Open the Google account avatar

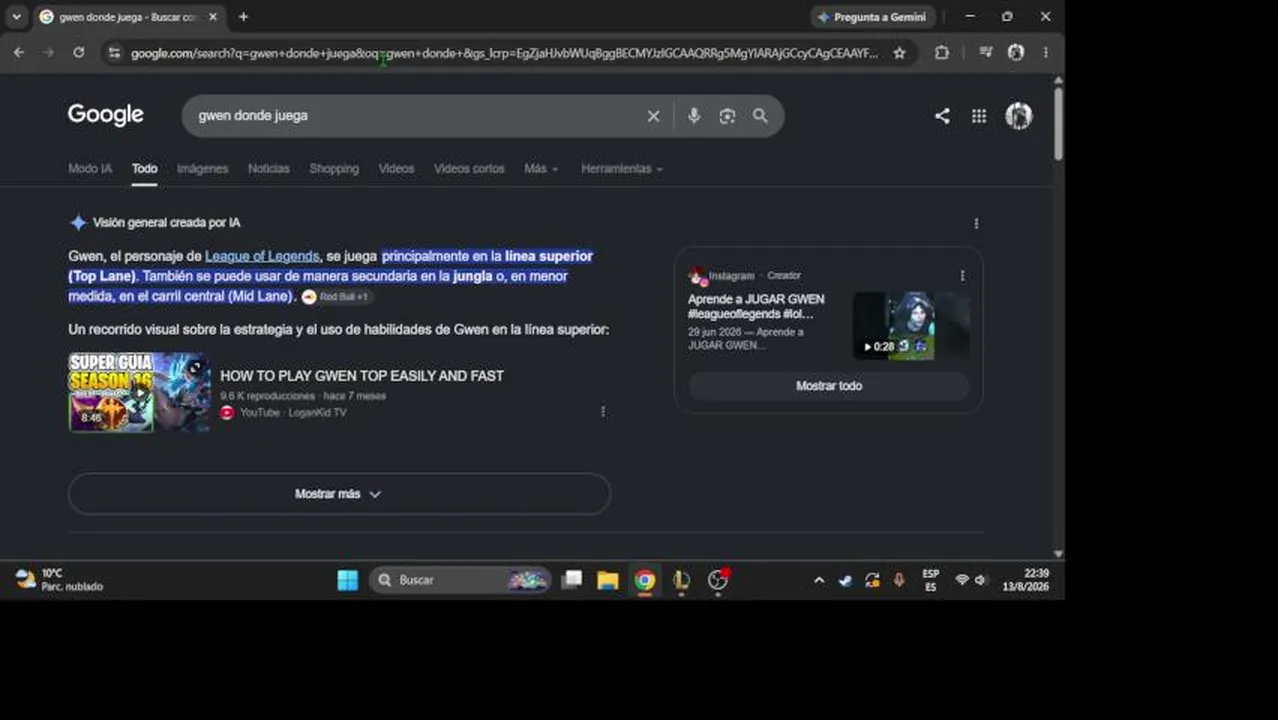(1018, 116)
